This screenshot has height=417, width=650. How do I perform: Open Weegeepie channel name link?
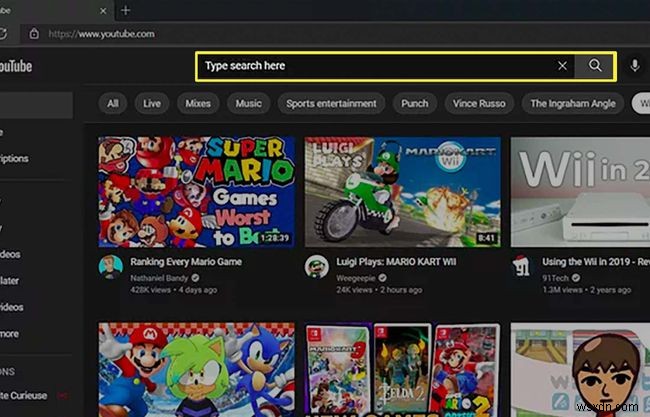[x=355, y=278]
